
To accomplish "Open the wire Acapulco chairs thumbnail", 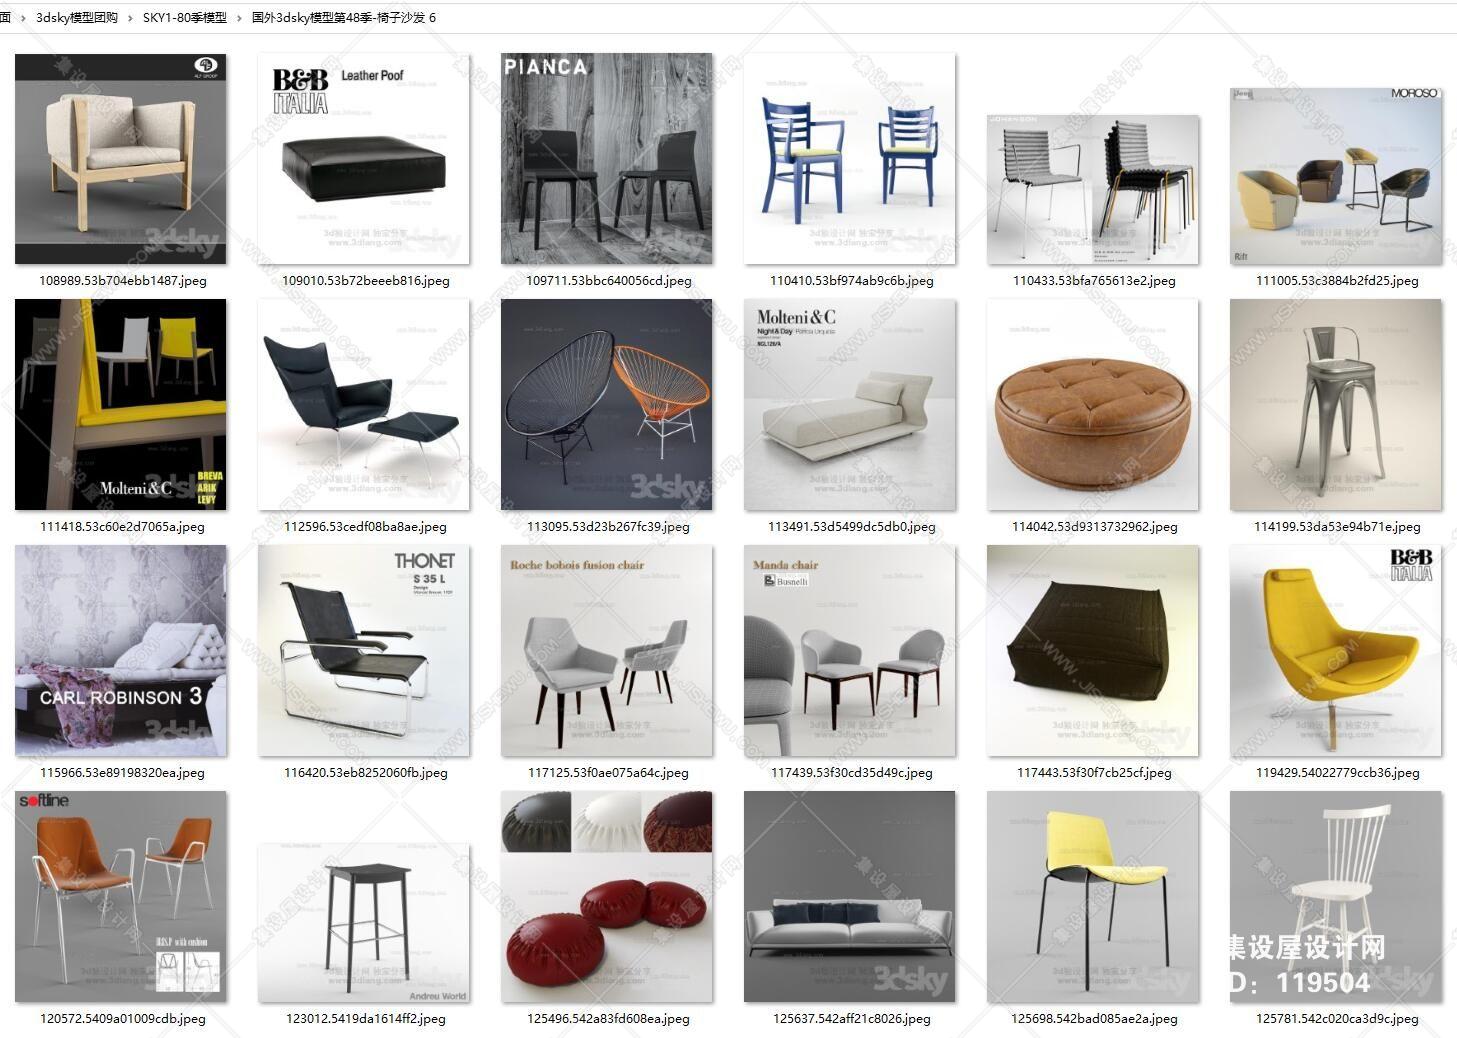I will [607, 405].
